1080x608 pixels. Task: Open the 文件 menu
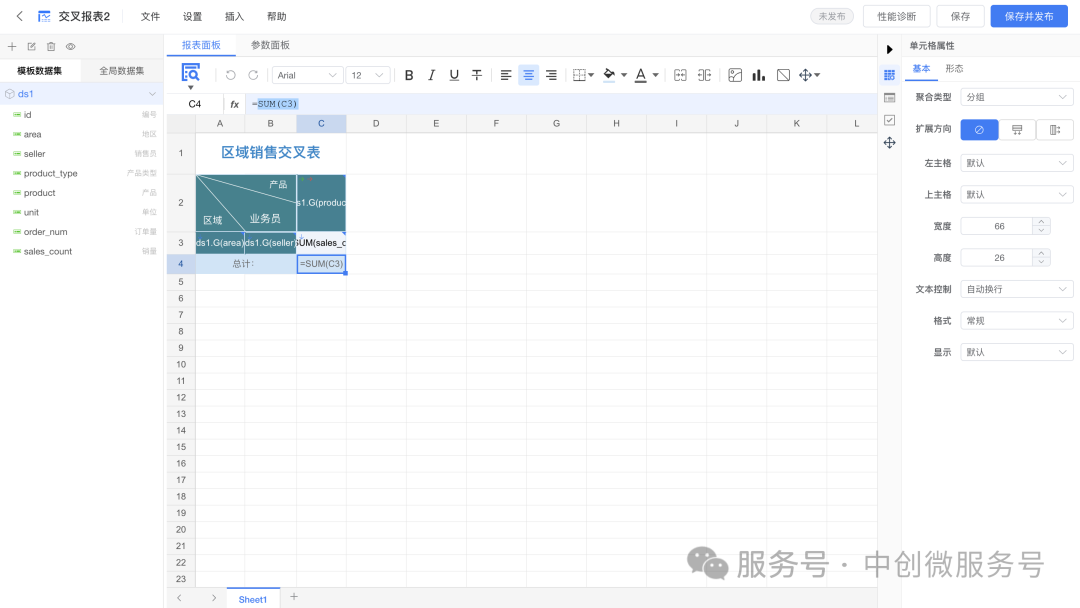point(150,17)
